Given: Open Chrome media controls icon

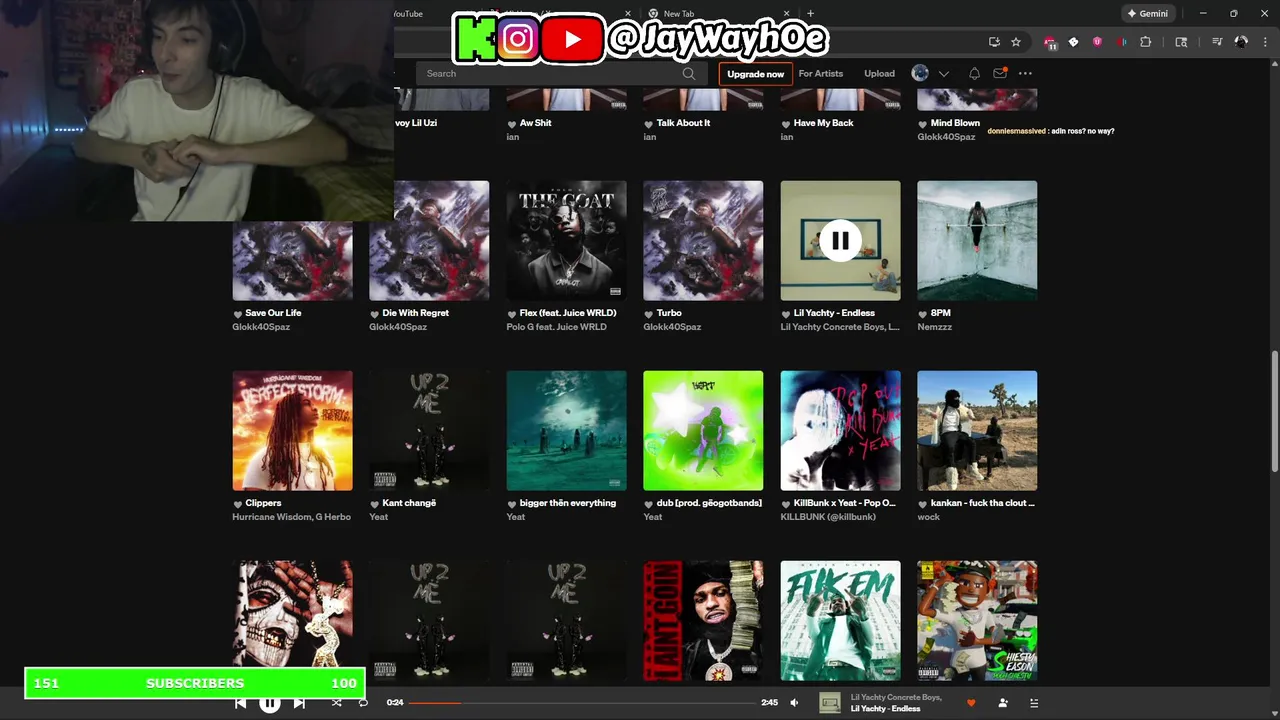Looking at the screenshot, I should (1217, 42).
